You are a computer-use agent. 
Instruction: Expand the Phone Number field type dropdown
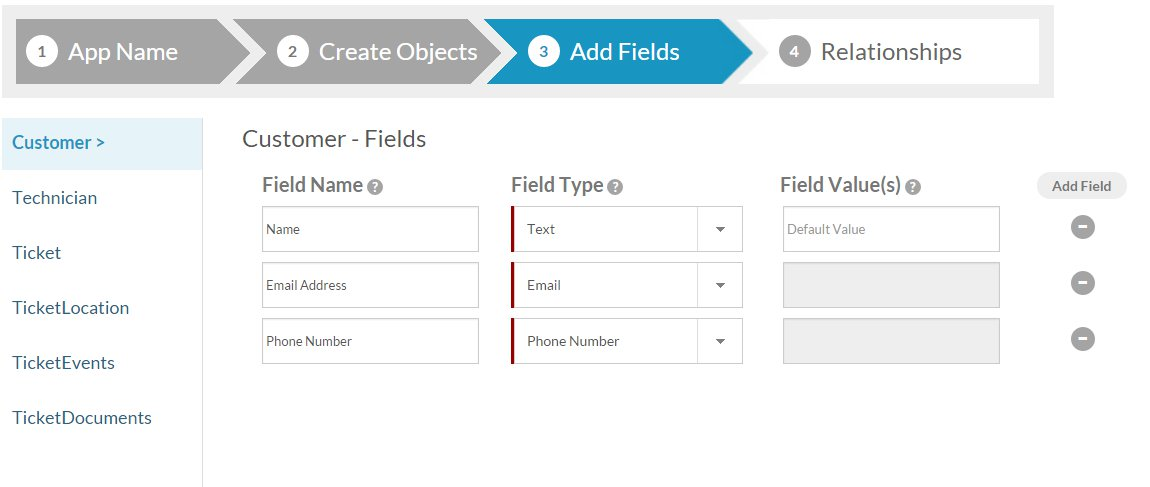pyautogui.click(x=720, y=341)
